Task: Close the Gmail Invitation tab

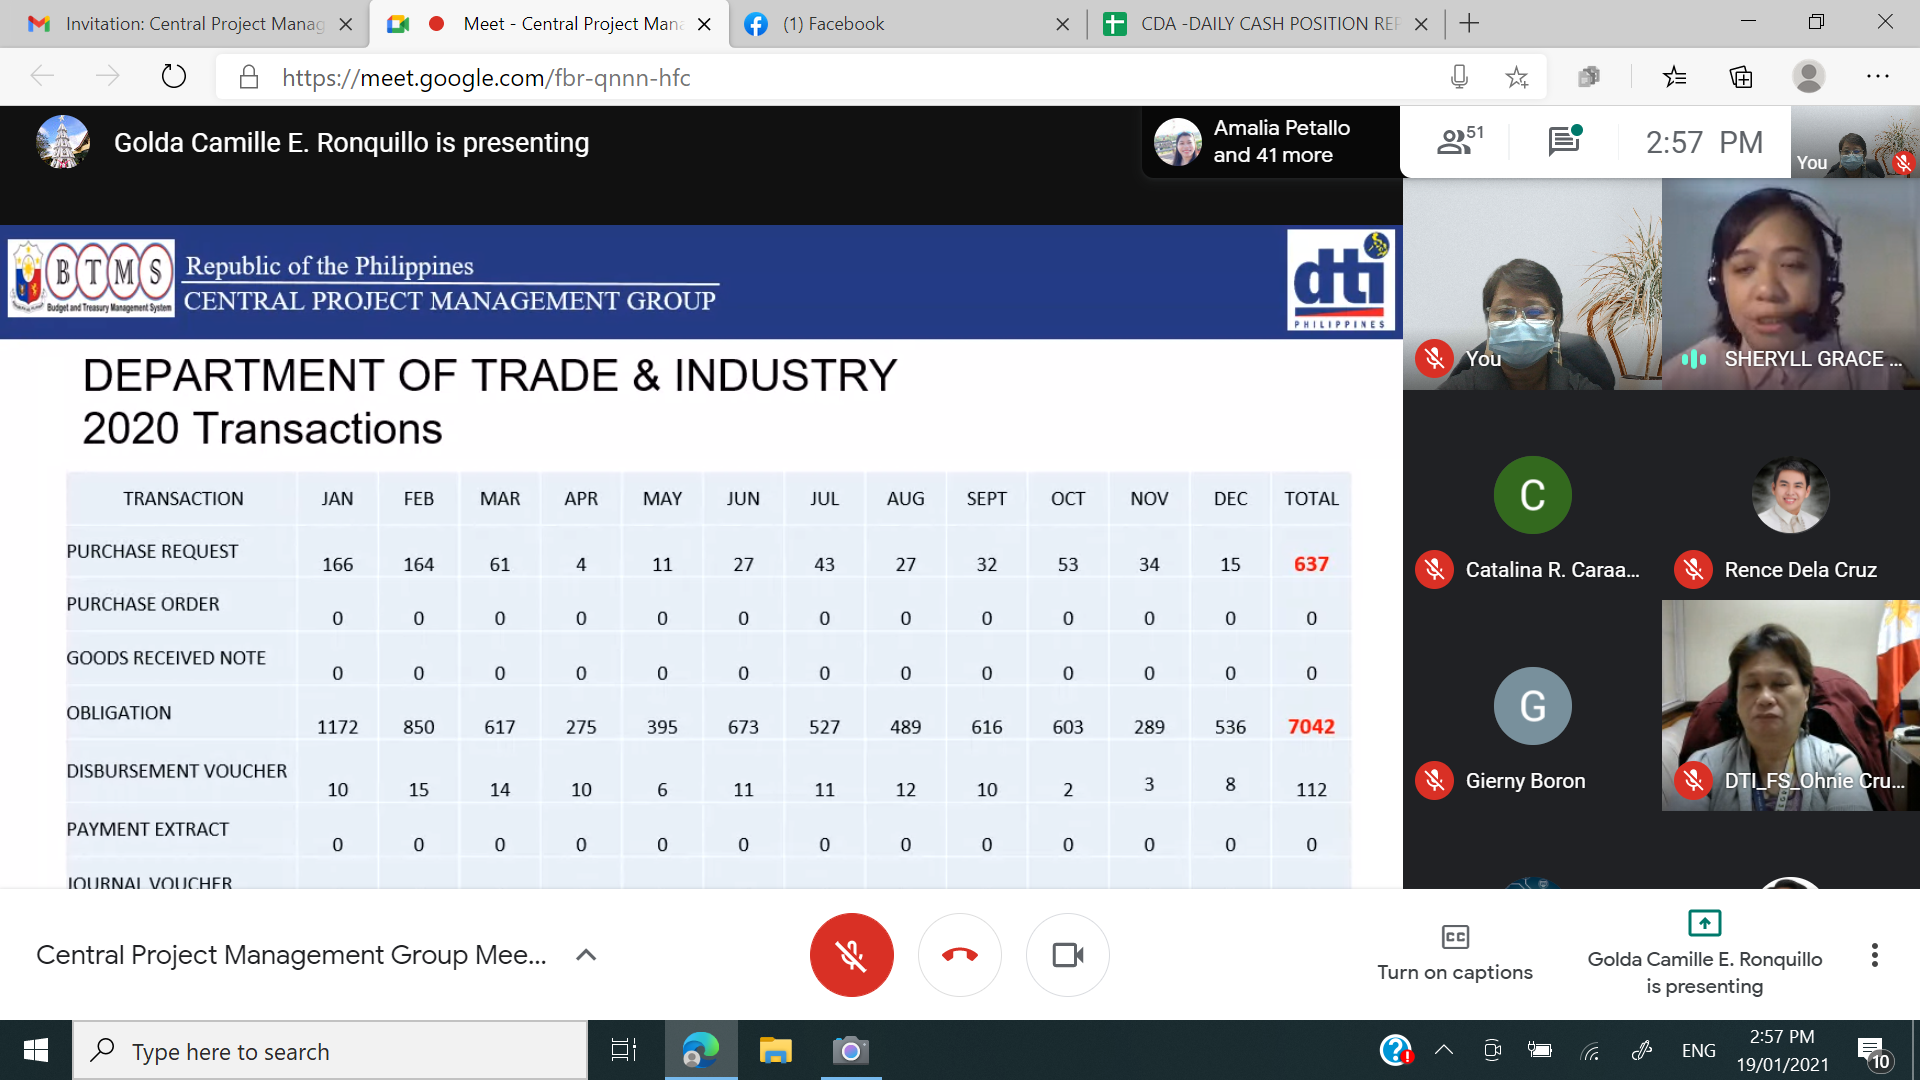Action: click(x=346, y=23)
